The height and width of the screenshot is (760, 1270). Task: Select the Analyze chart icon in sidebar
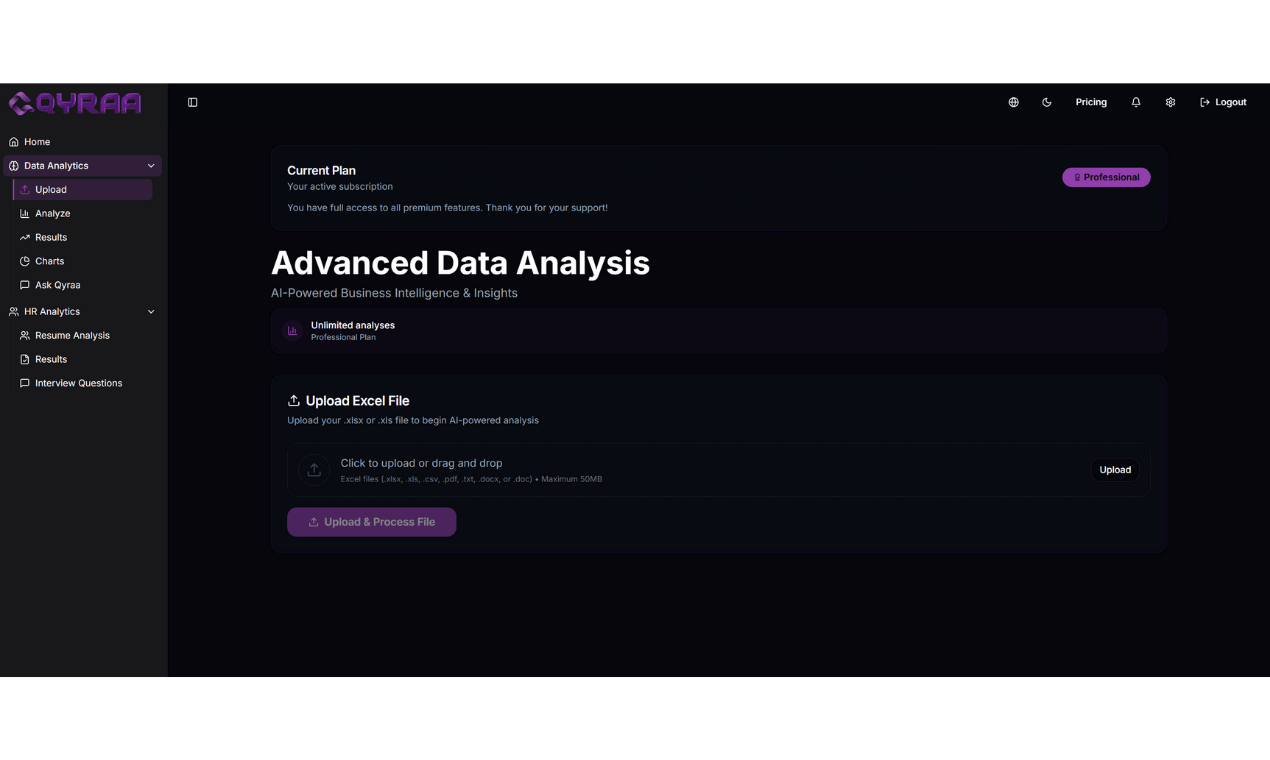tap(24, 213)
